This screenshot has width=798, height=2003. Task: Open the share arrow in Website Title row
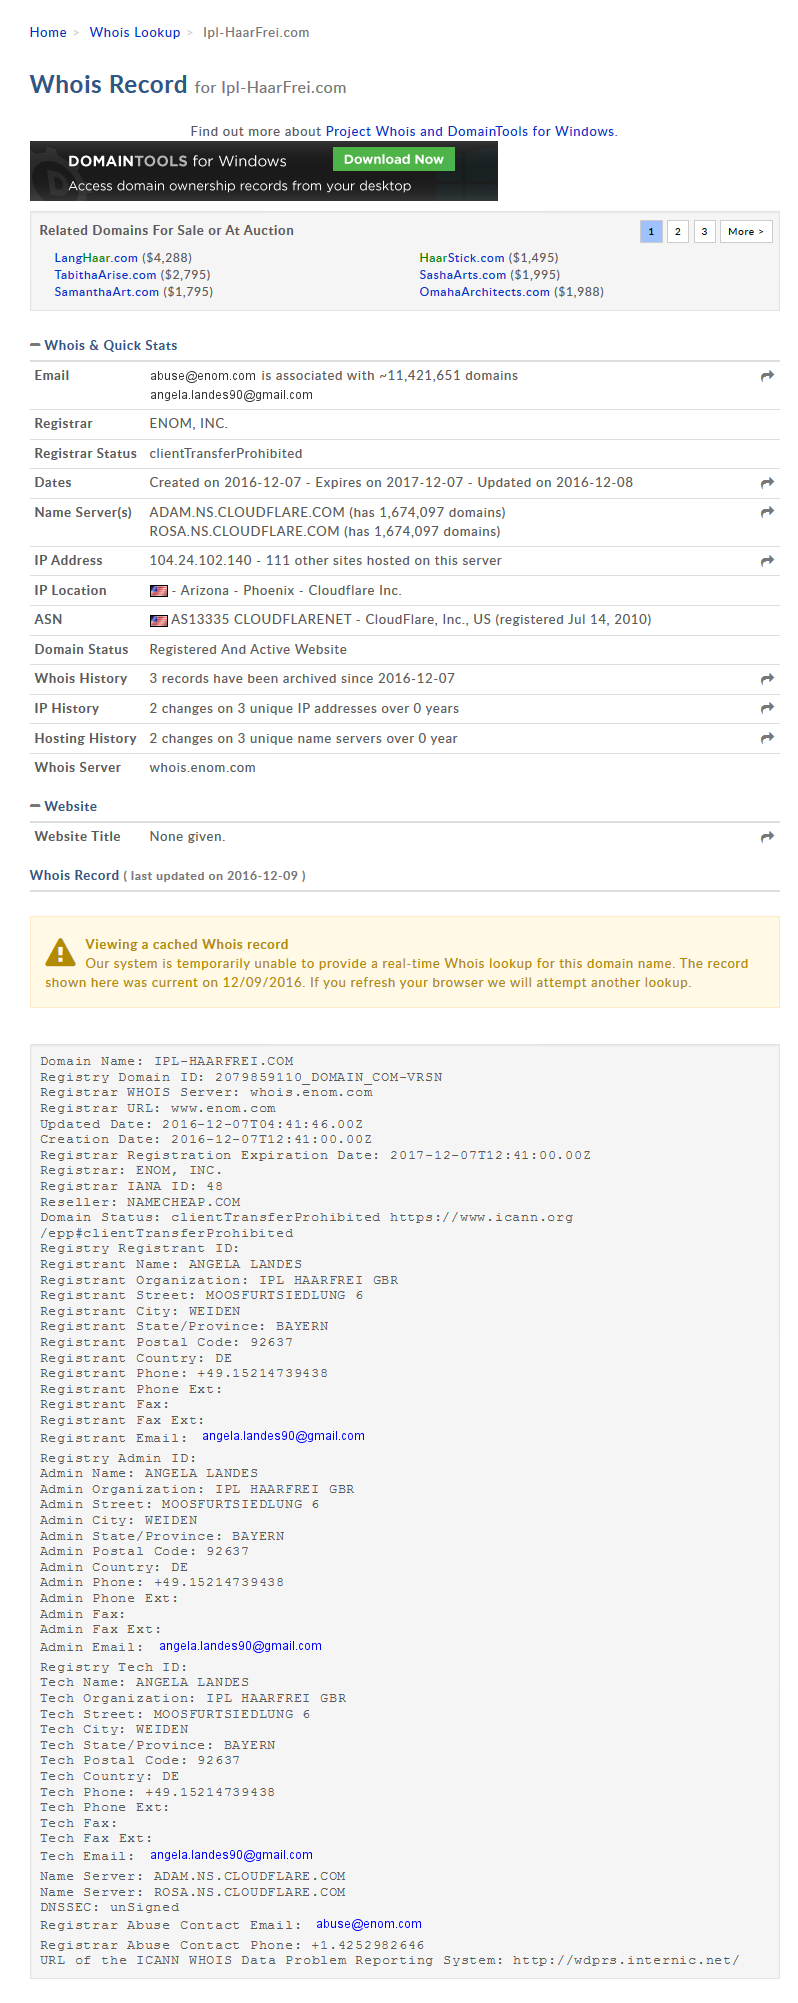tap(767, 837)
